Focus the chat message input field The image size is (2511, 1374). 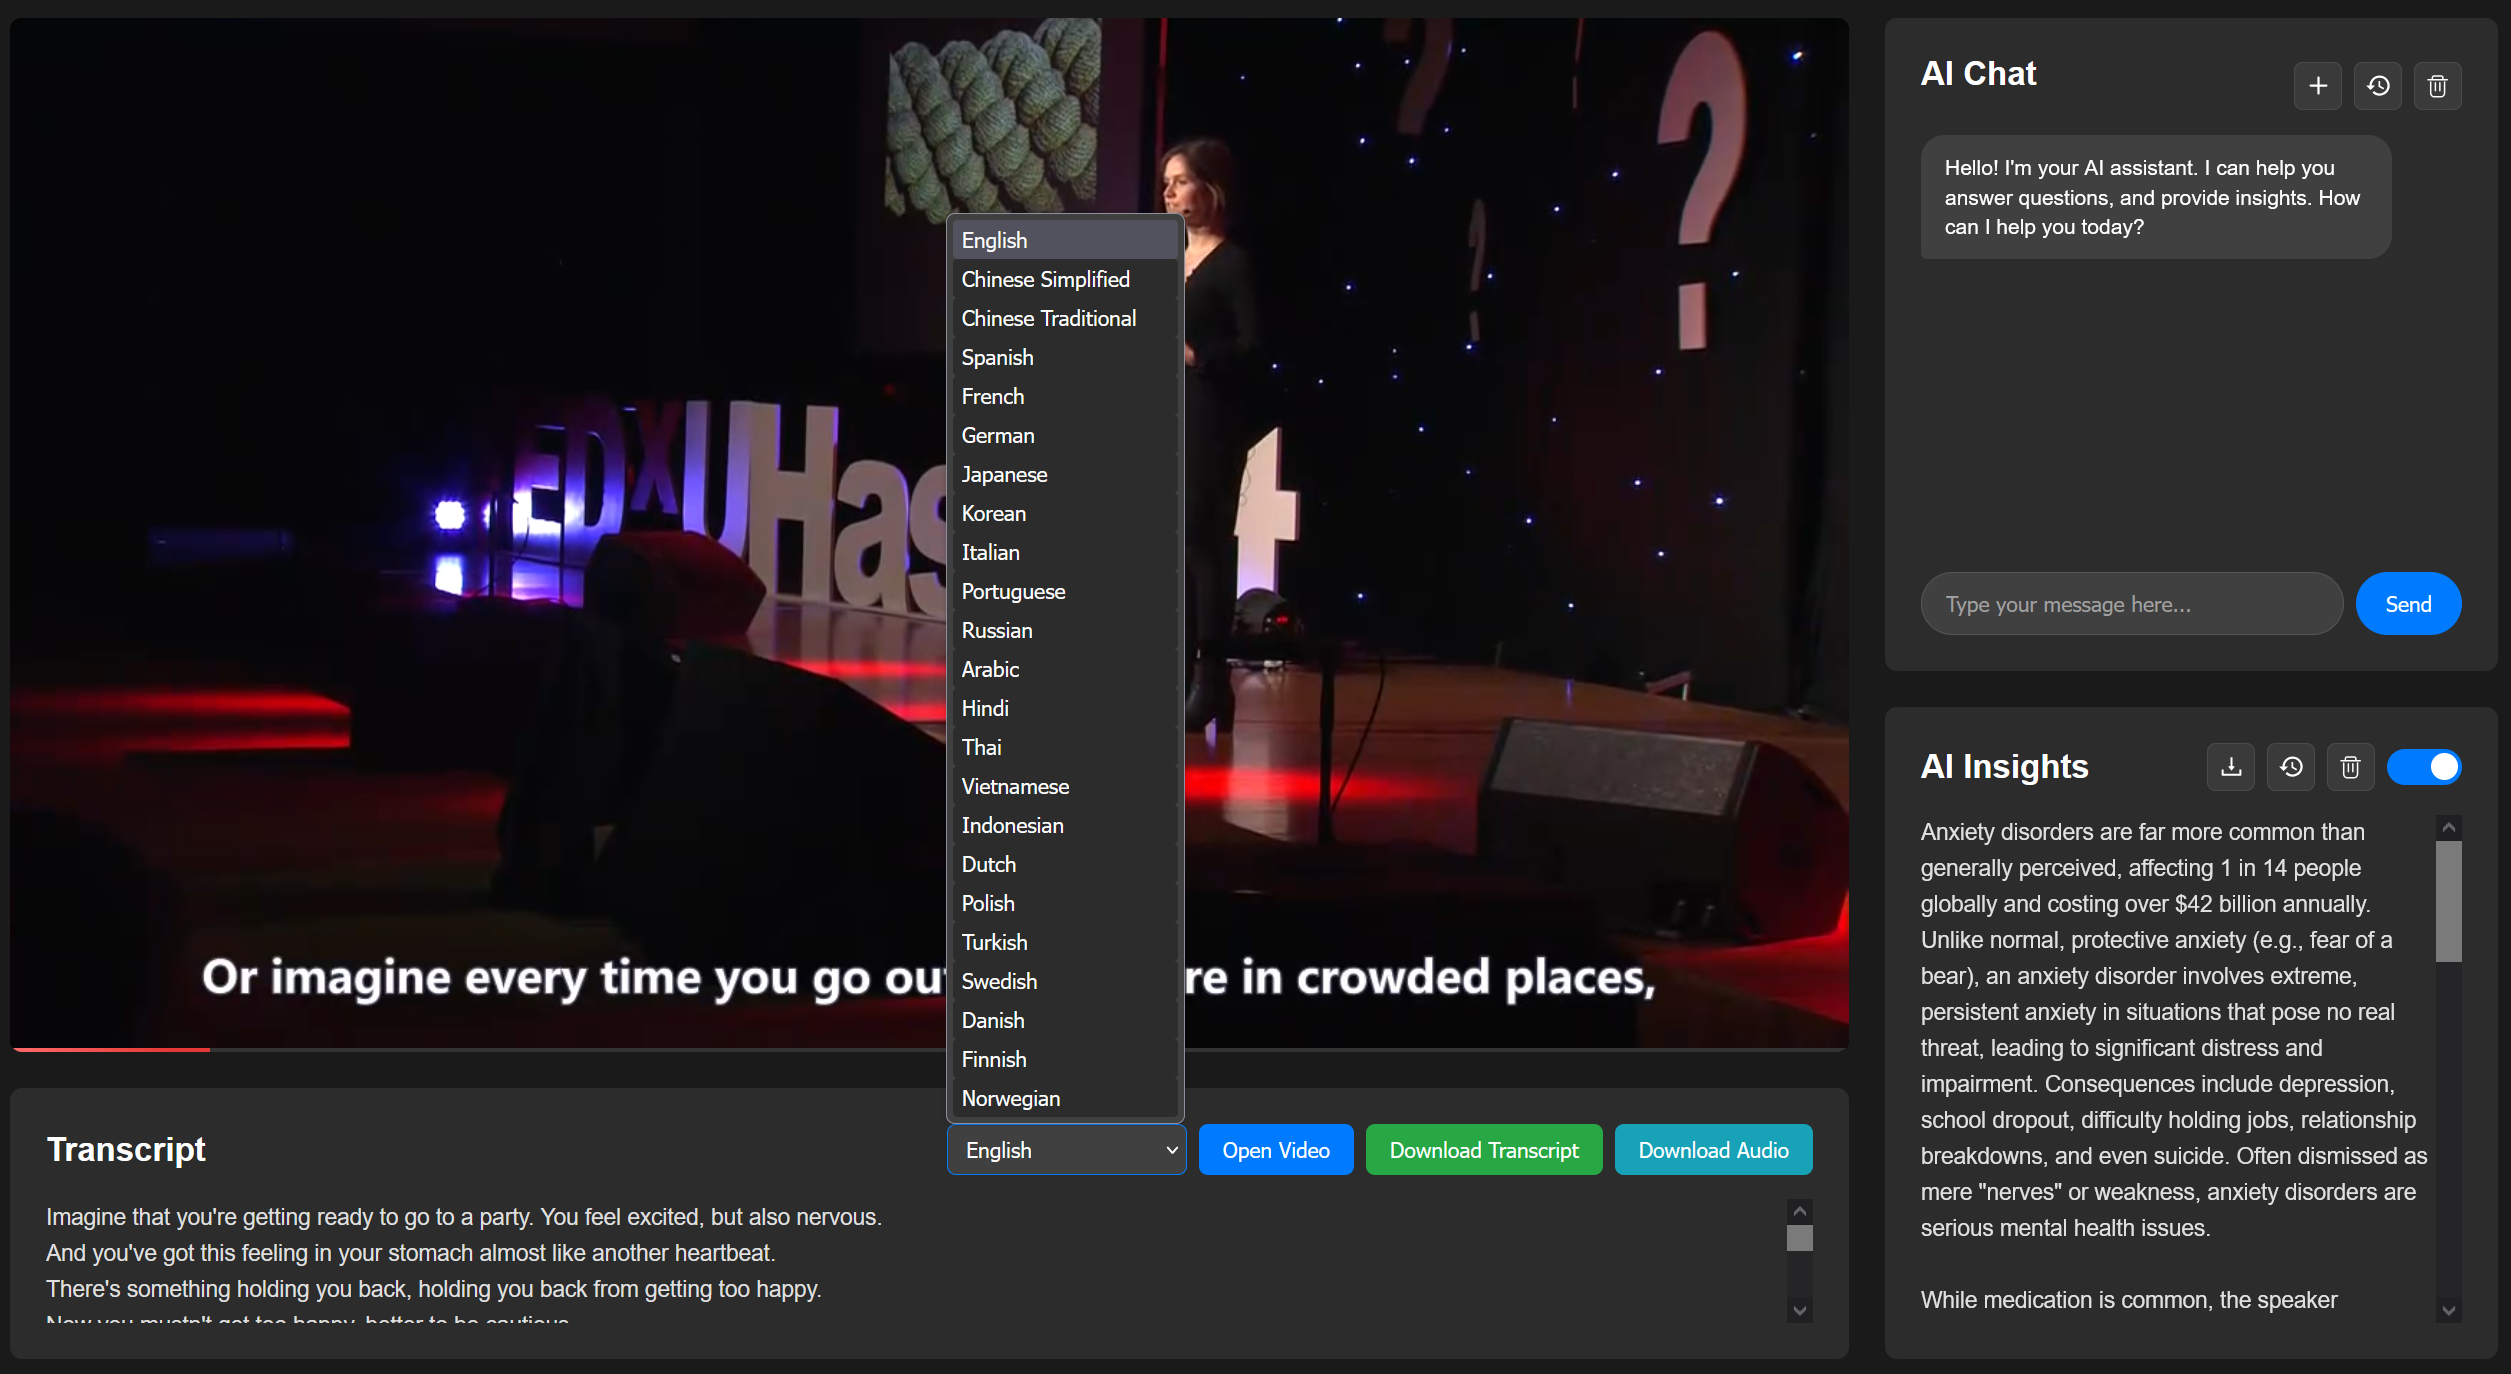[x=2130, y=604]
